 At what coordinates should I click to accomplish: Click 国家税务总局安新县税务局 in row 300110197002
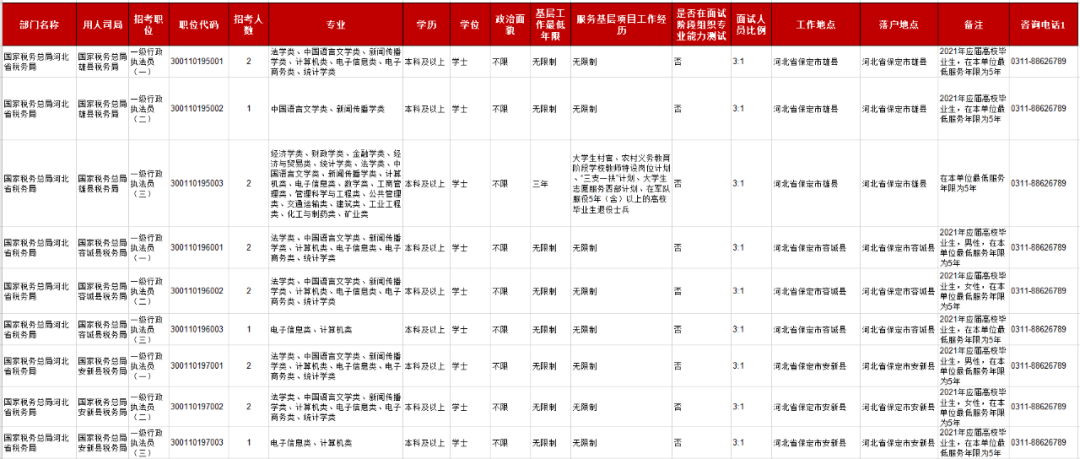(x=102, y=407)
